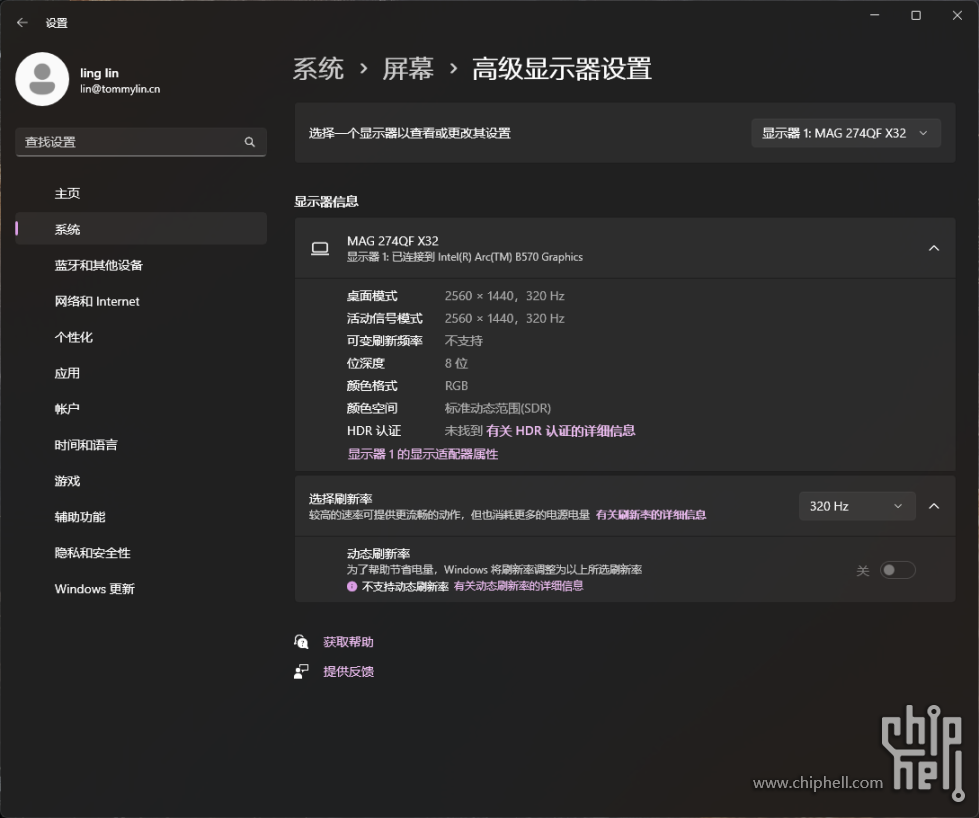The width and height of the screenshot is (979, 818).
Task: Open Windows 更新 settings
Action: 141,589
